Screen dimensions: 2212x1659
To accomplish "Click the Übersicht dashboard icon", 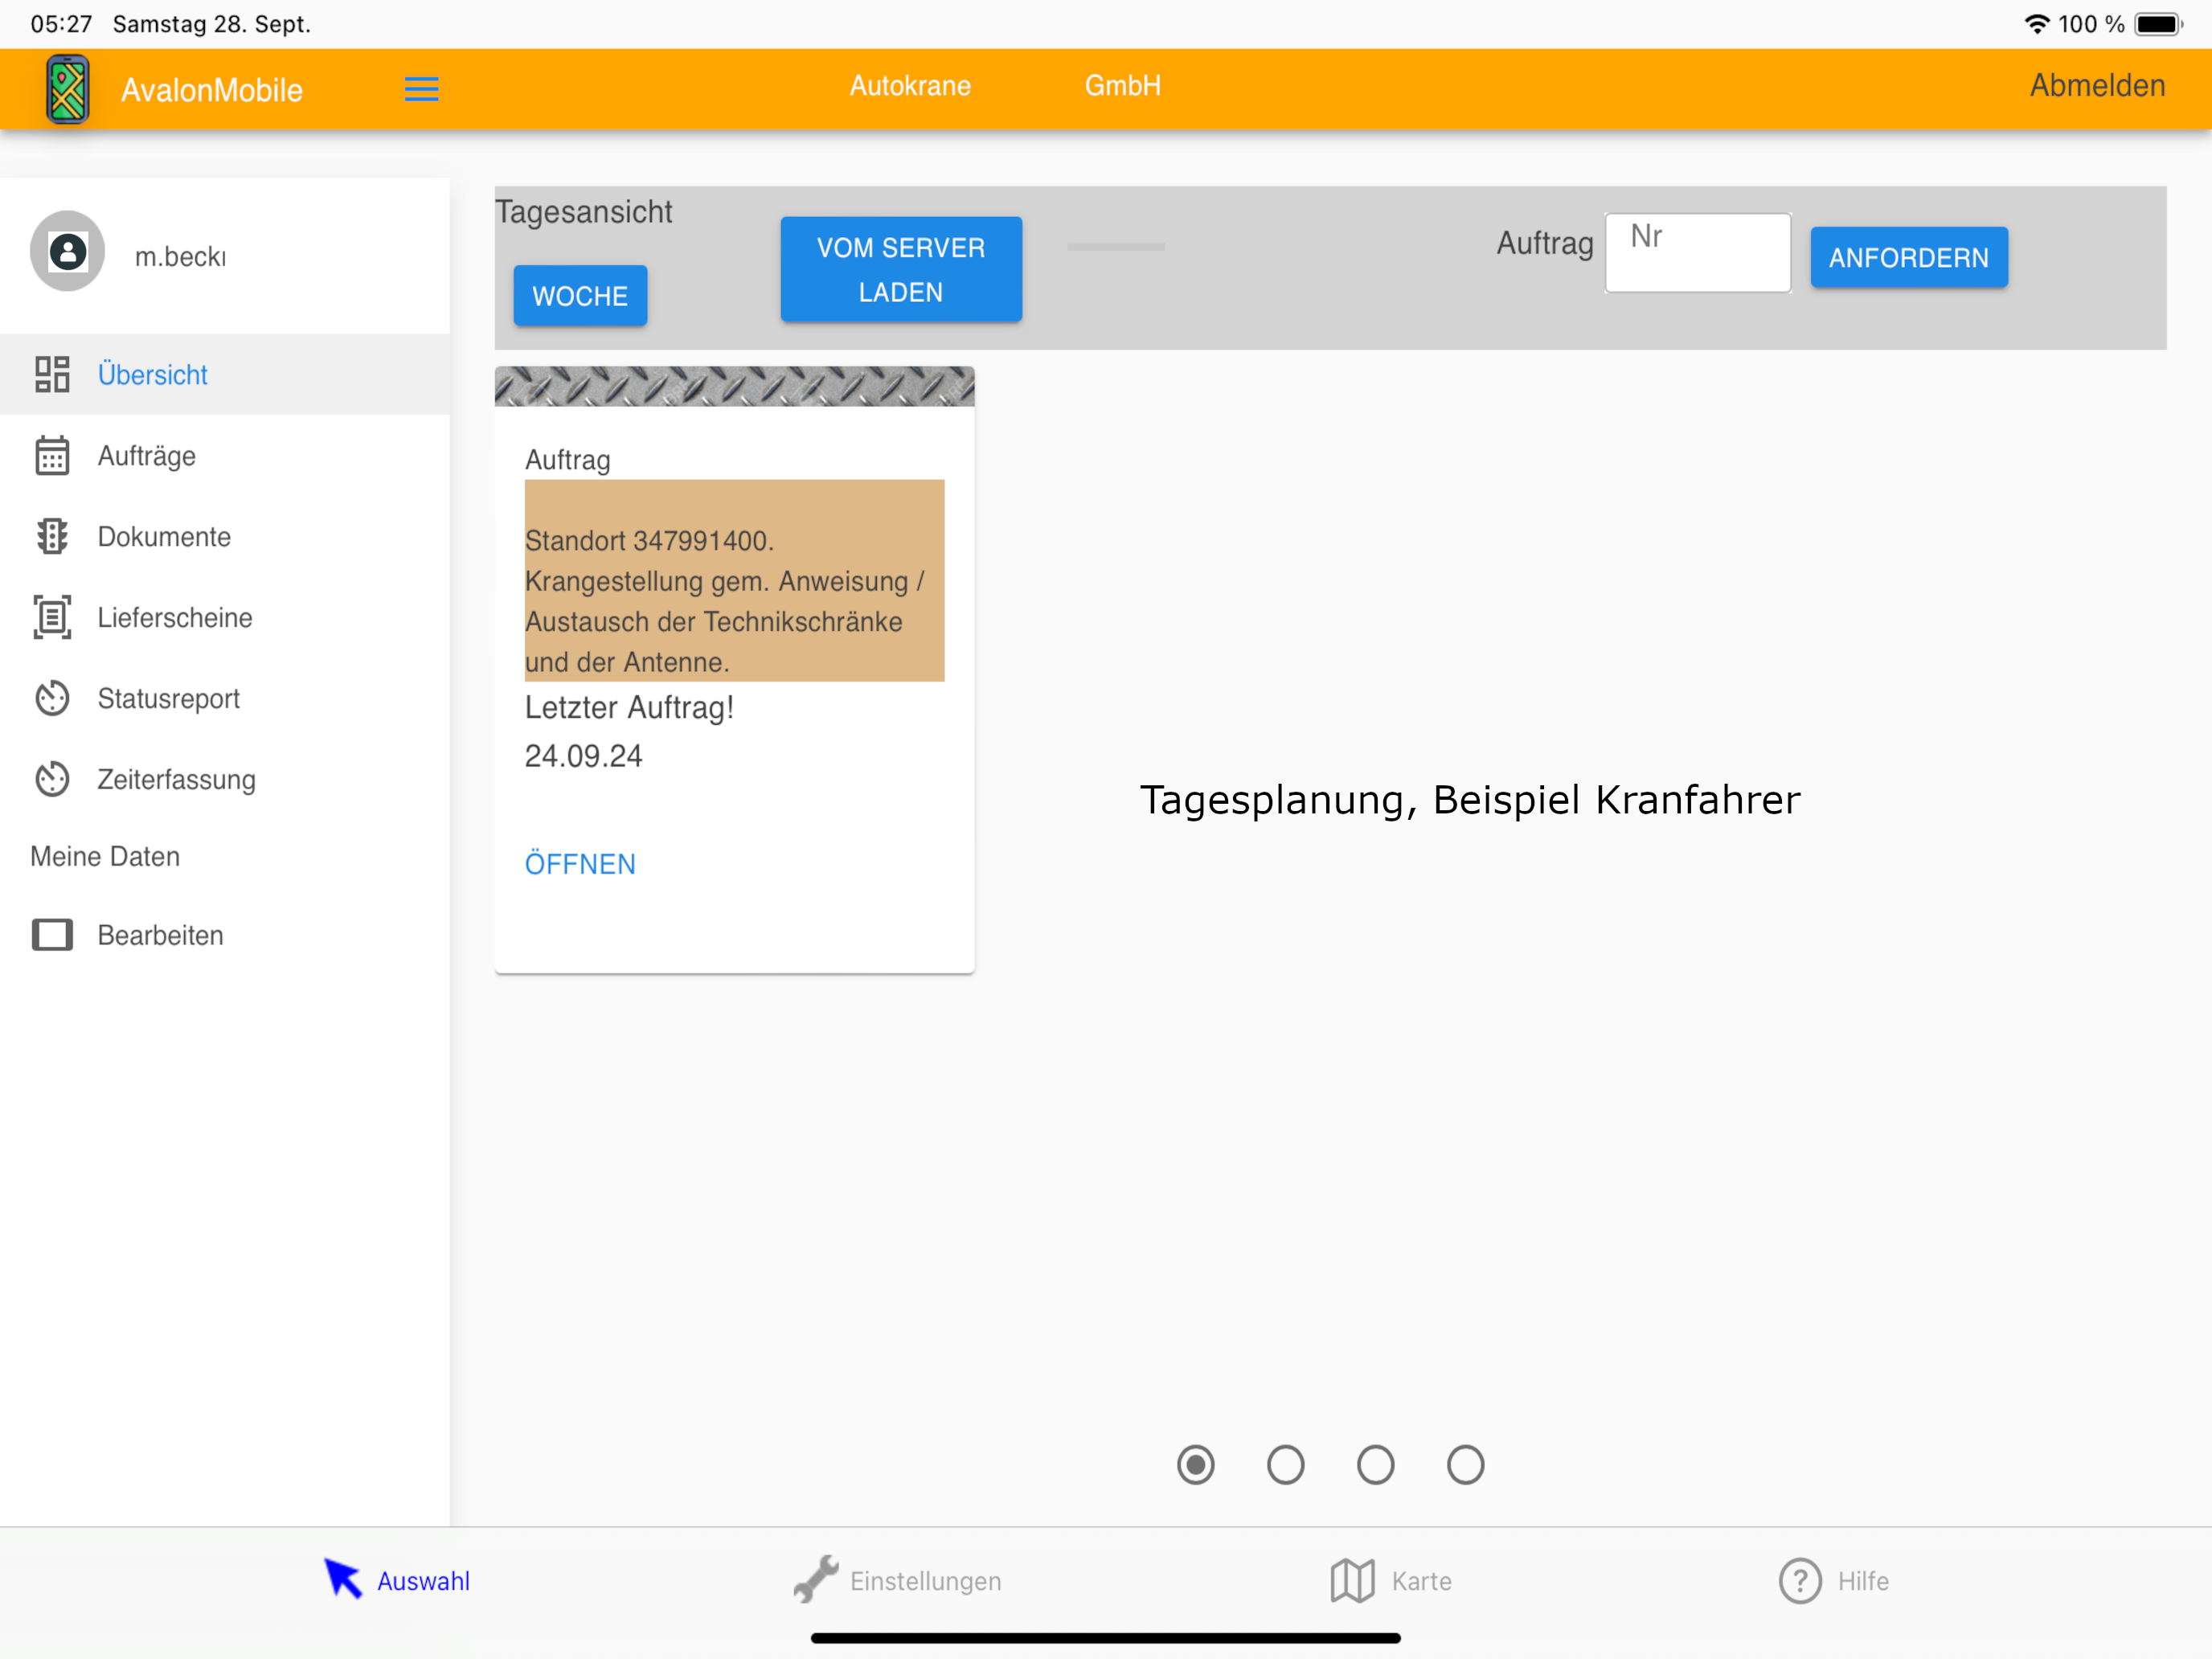I will click(52, 374).
